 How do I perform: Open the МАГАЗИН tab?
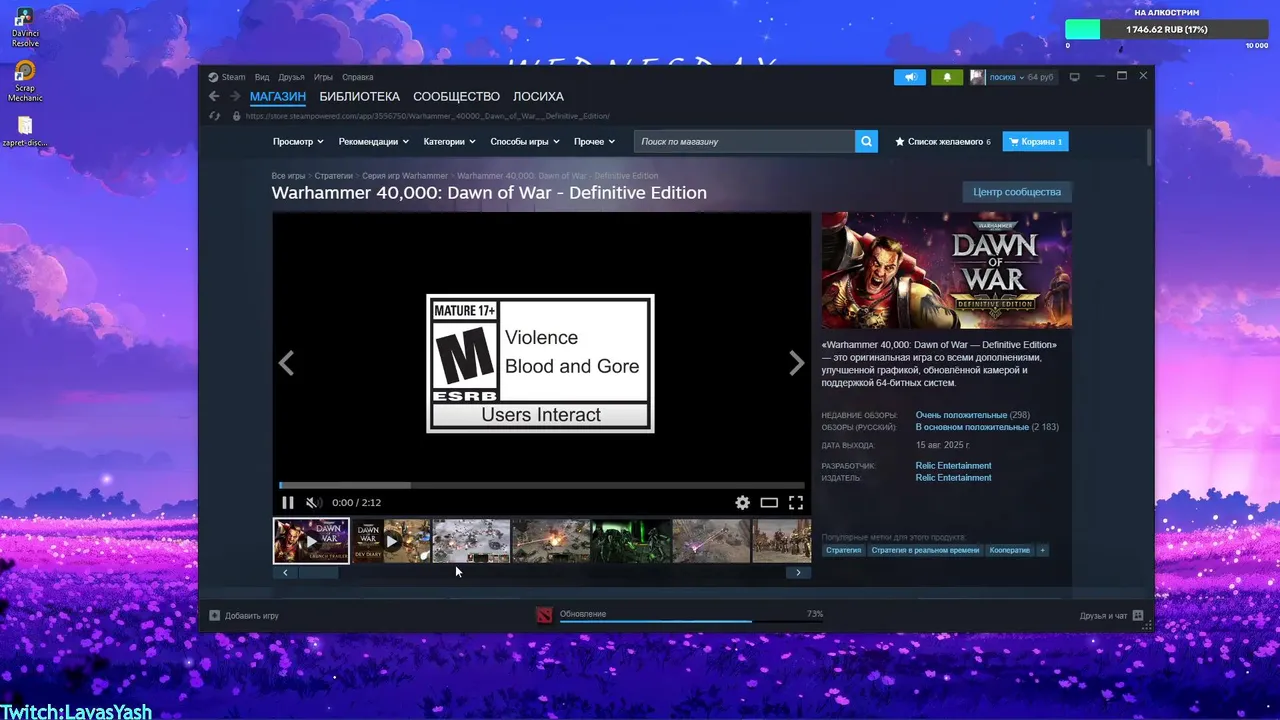pos(278,97)
